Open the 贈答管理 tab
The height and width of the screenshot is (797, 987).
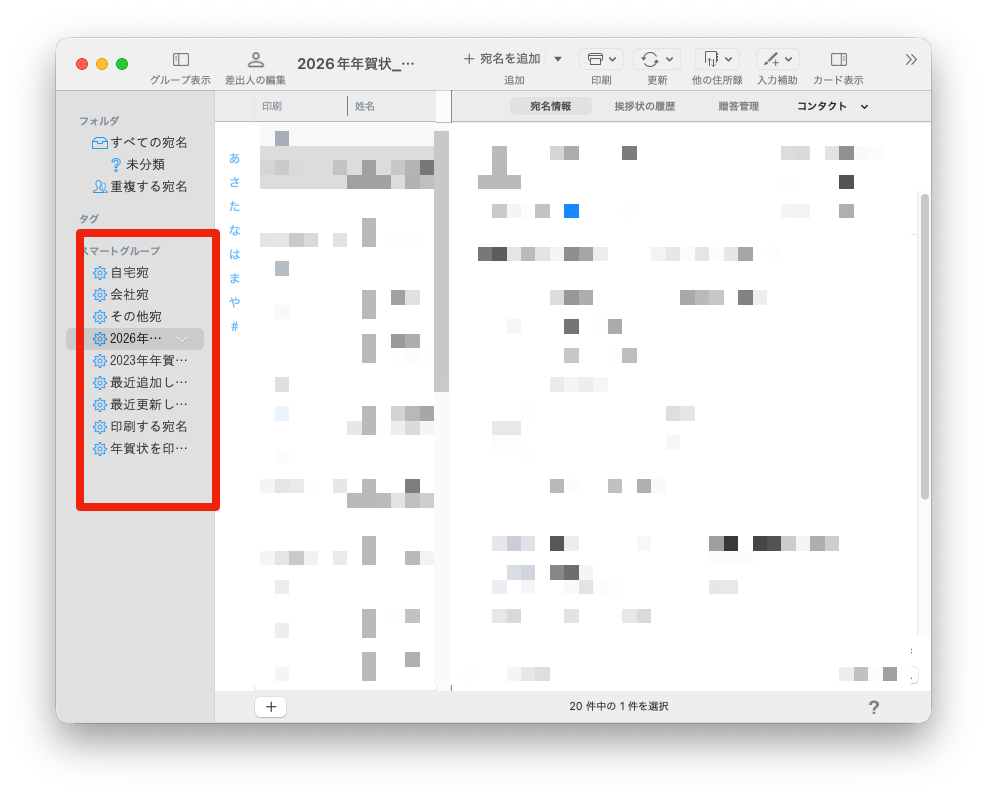(x=738, y=106)
